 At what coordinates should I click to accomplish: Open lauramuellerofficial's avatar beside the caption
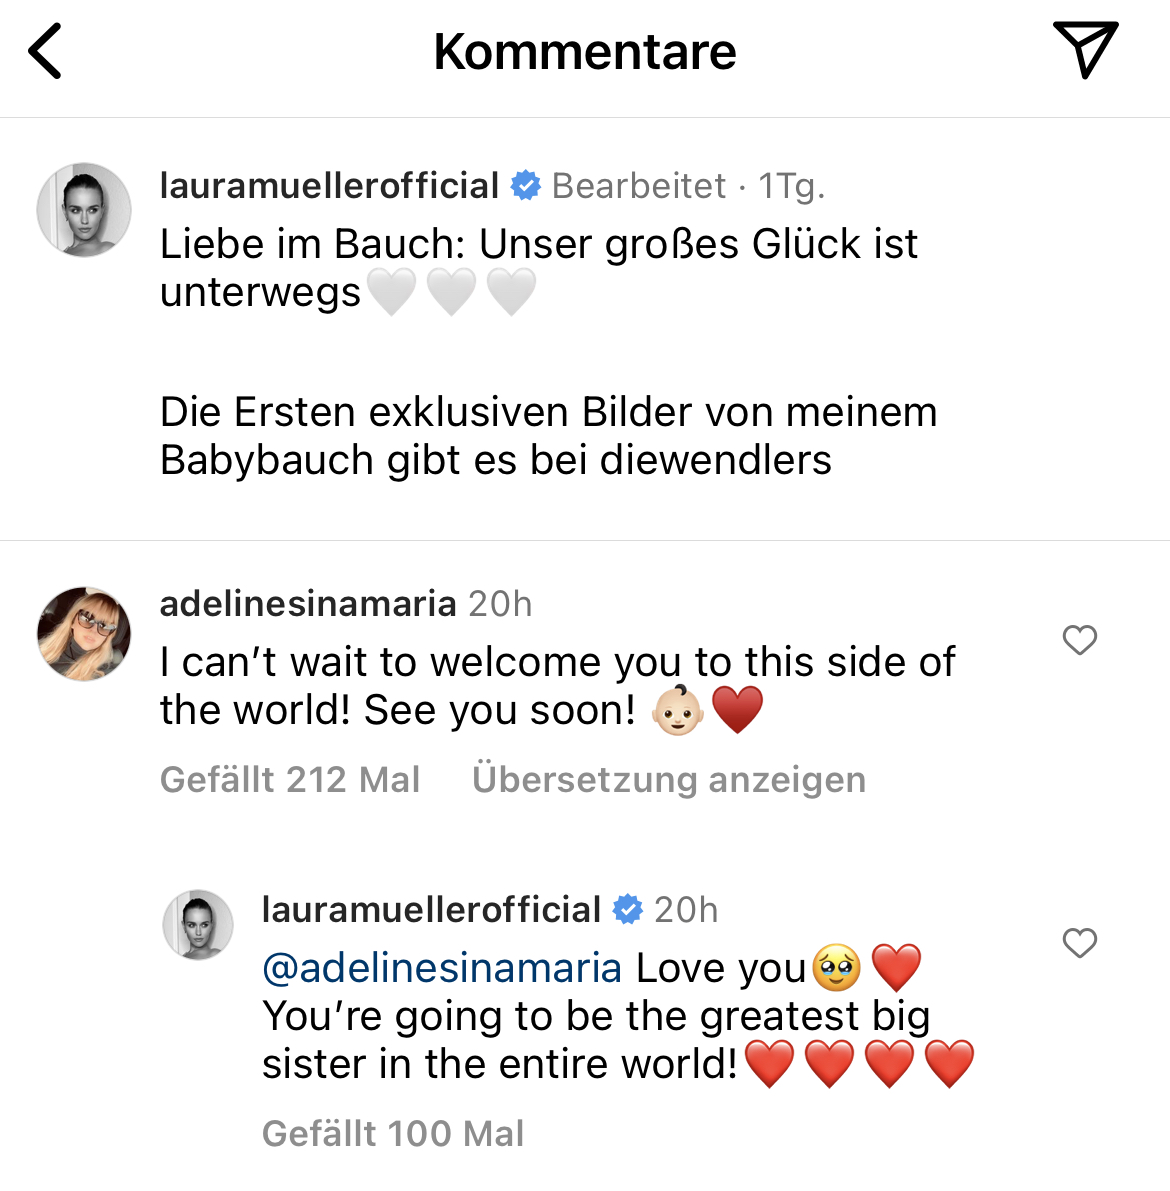coord(84,210)
